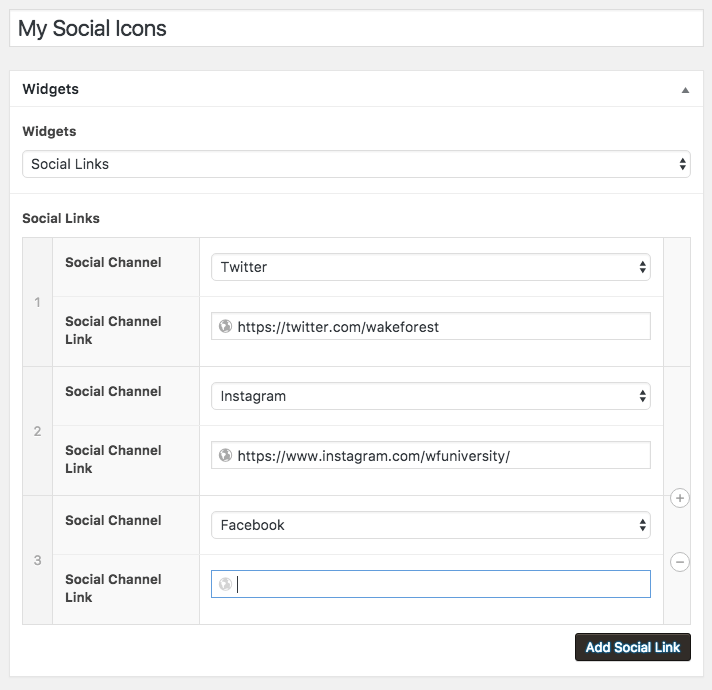The height and width of the screenshot is (690, 712).
Task: Click globe icon in Twitter link field
Action: (x=225, y=326)
